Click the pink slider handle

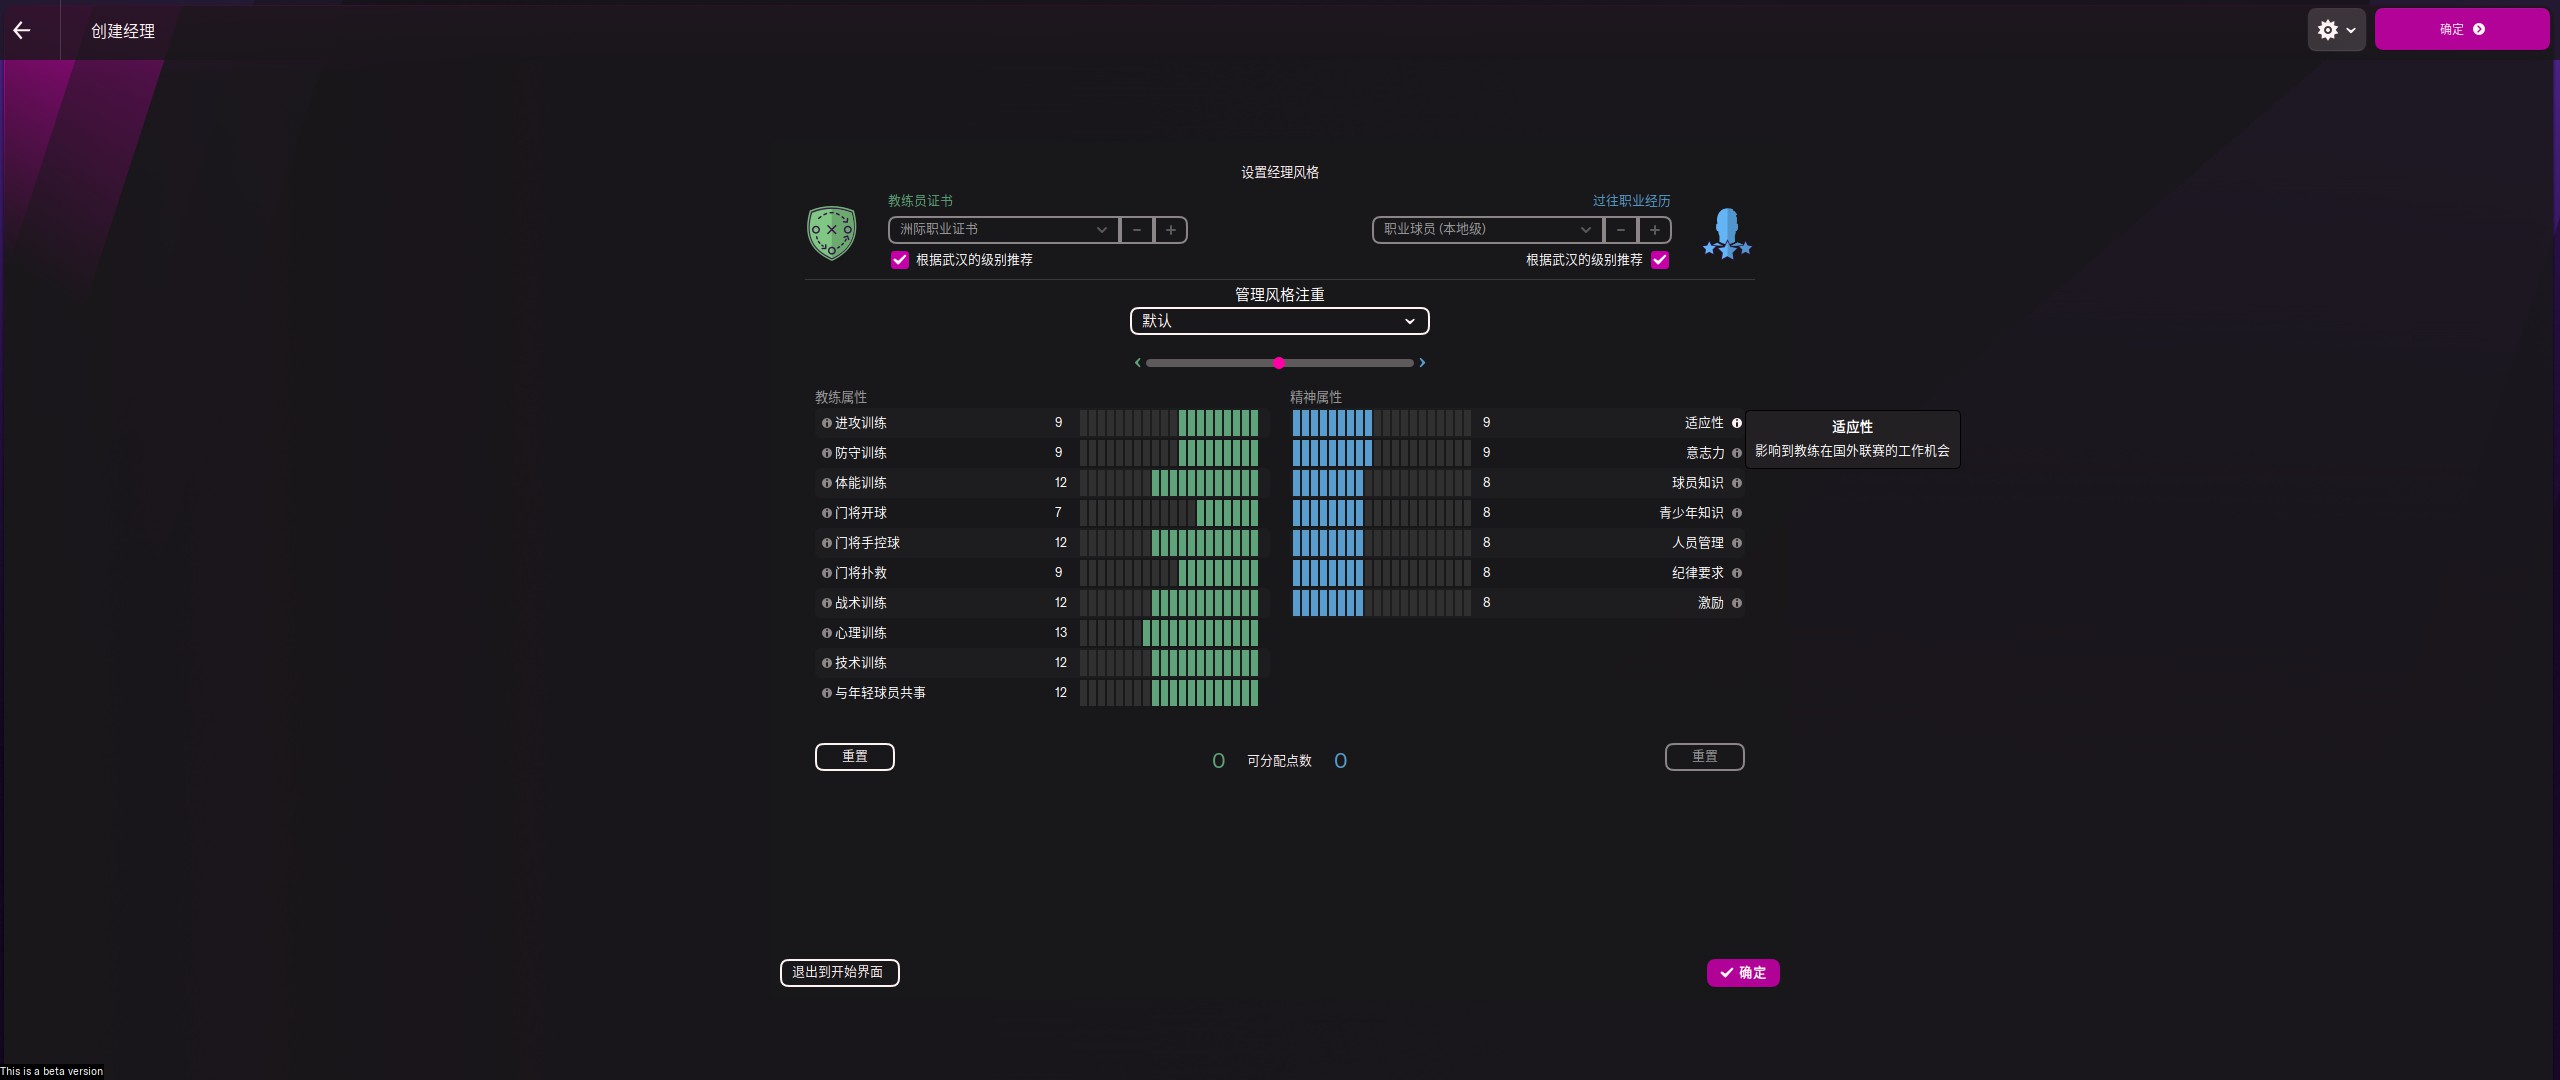point(1279,363)
